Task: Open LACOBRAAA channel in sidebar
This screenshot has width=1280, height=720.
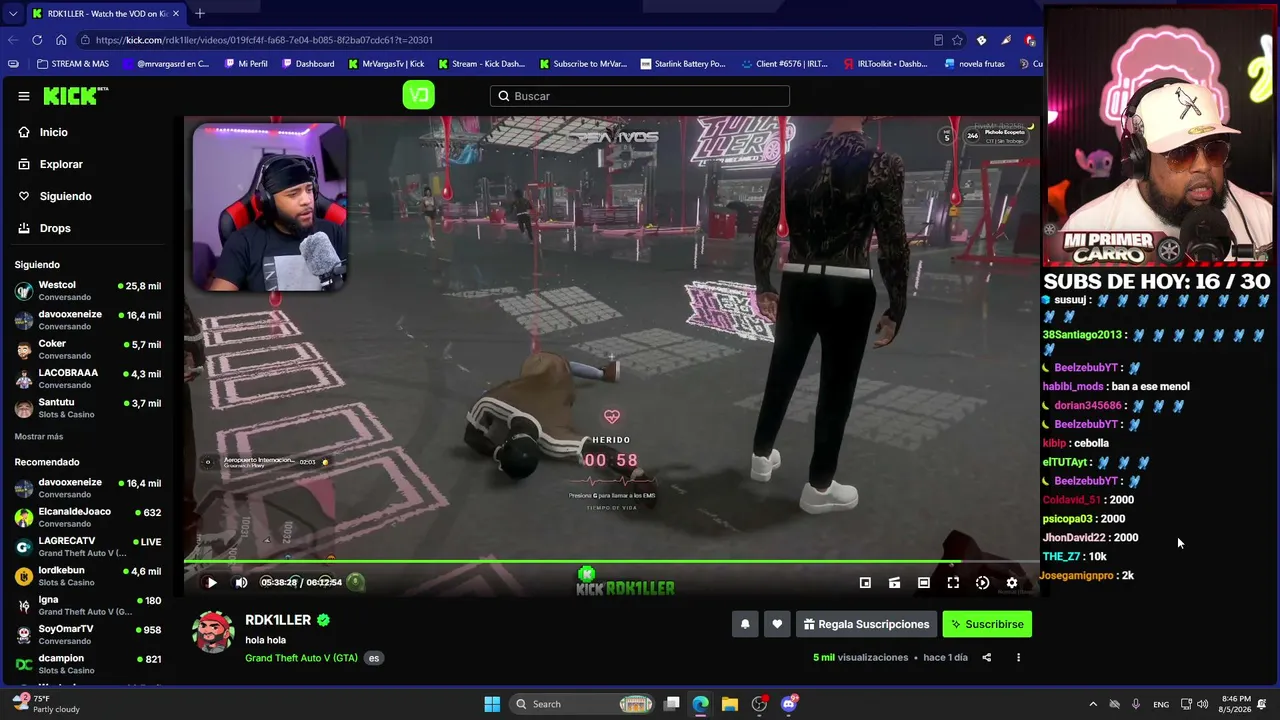Action: [x=88, y=379]
